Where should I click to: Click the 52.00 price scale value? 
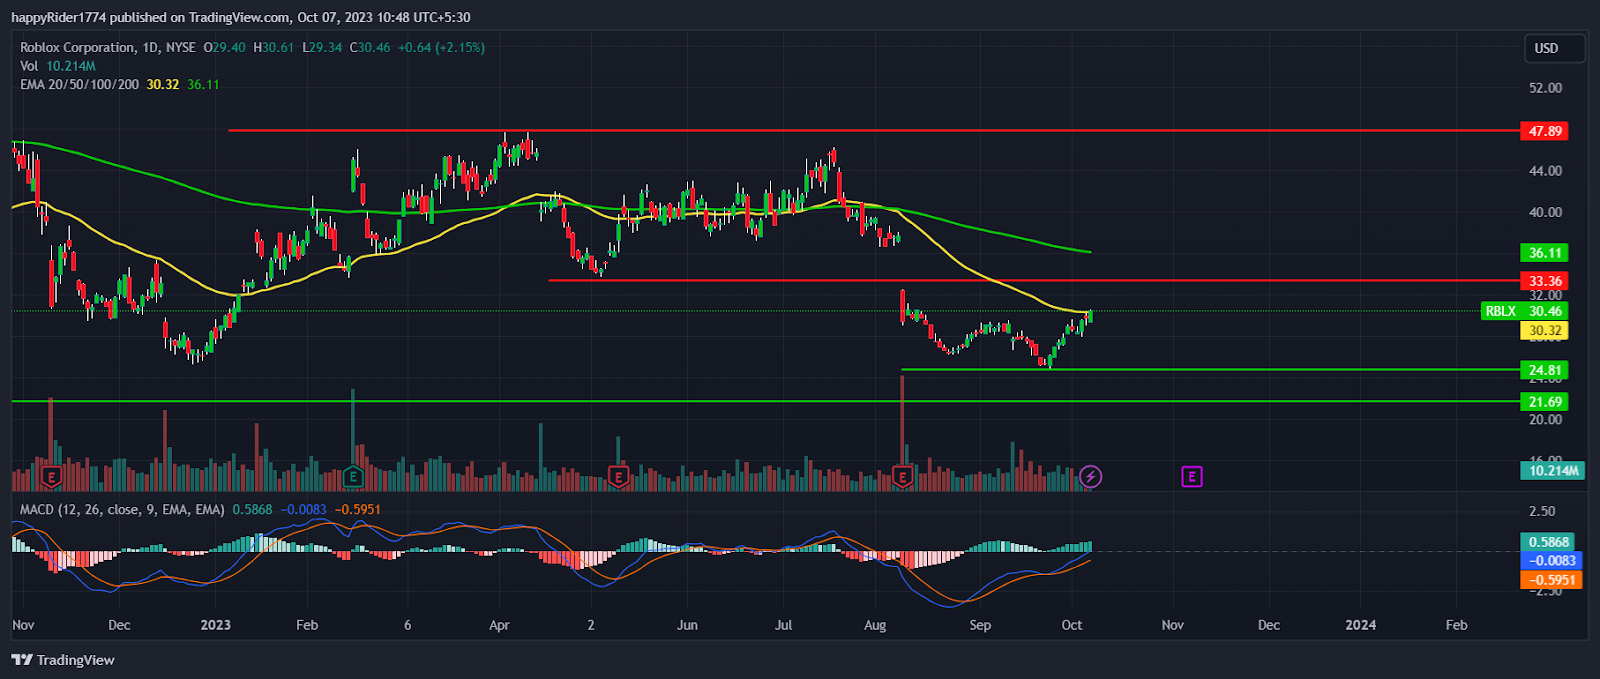1545,88
